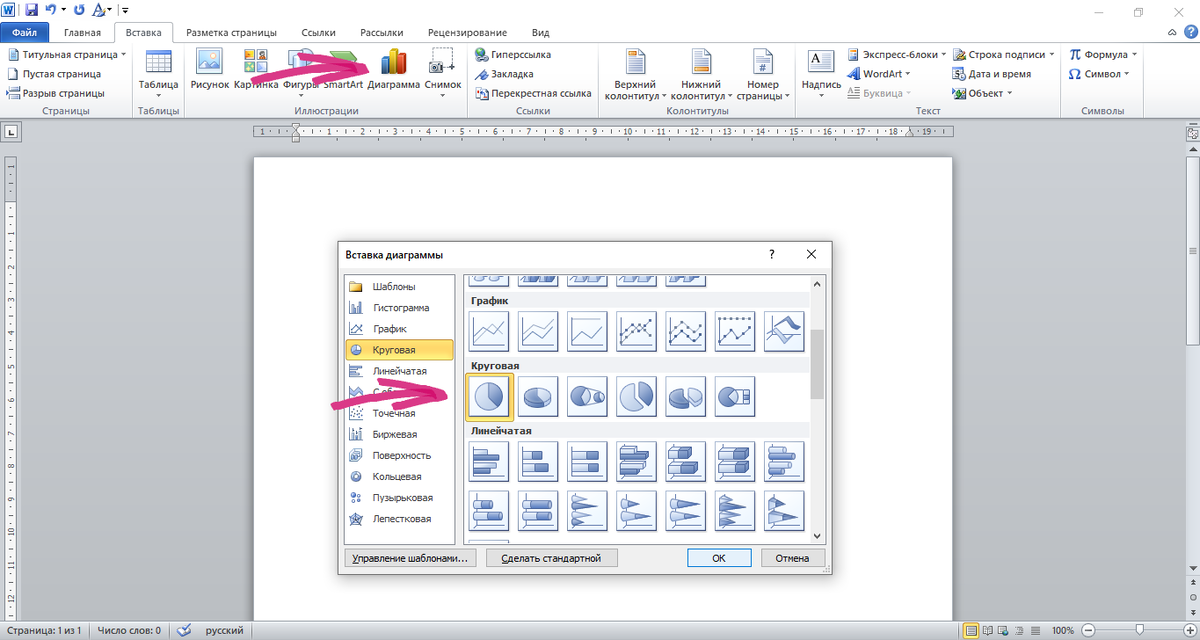Open the Картинка clip art button
Image resolution: width=1200 pixels, height=640 pixels.
click(255, 70)
